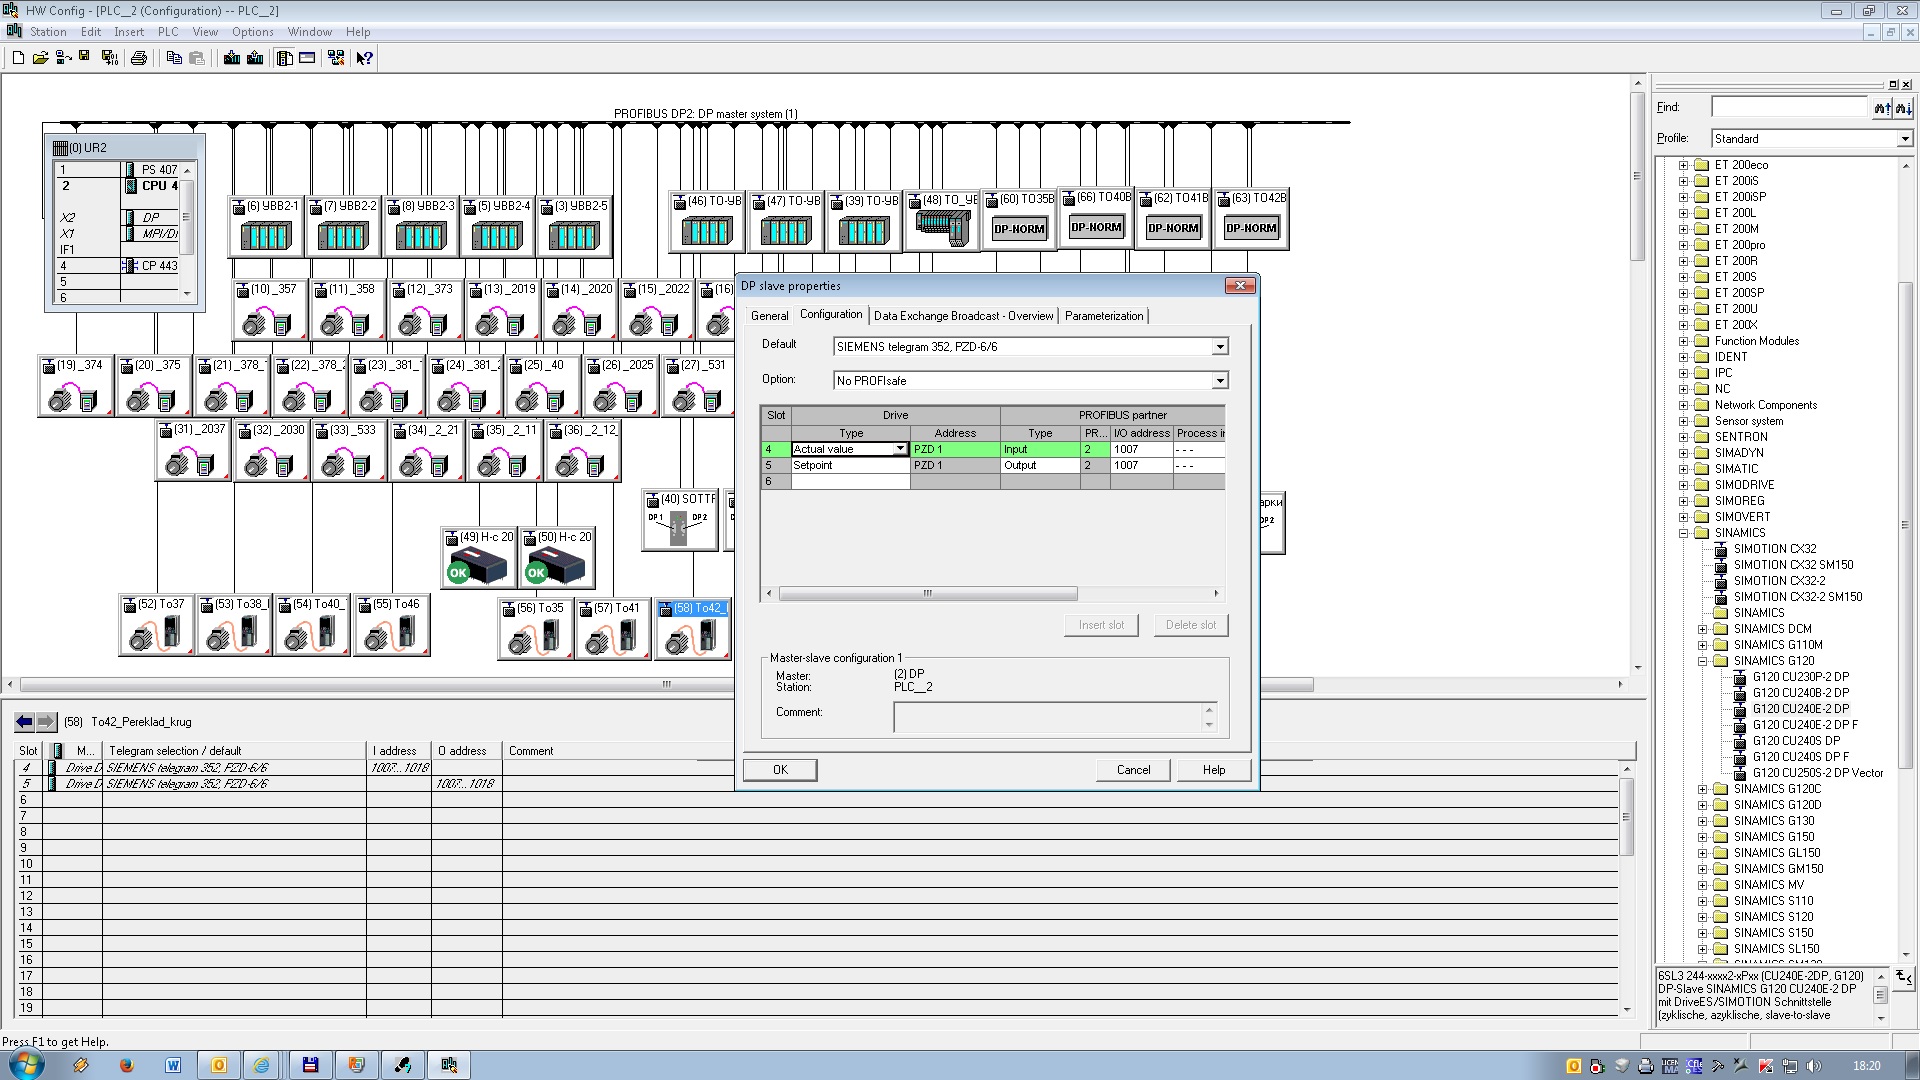Open the Default telegram dropdown
1920x1080 pixels.
point(1219,347)
